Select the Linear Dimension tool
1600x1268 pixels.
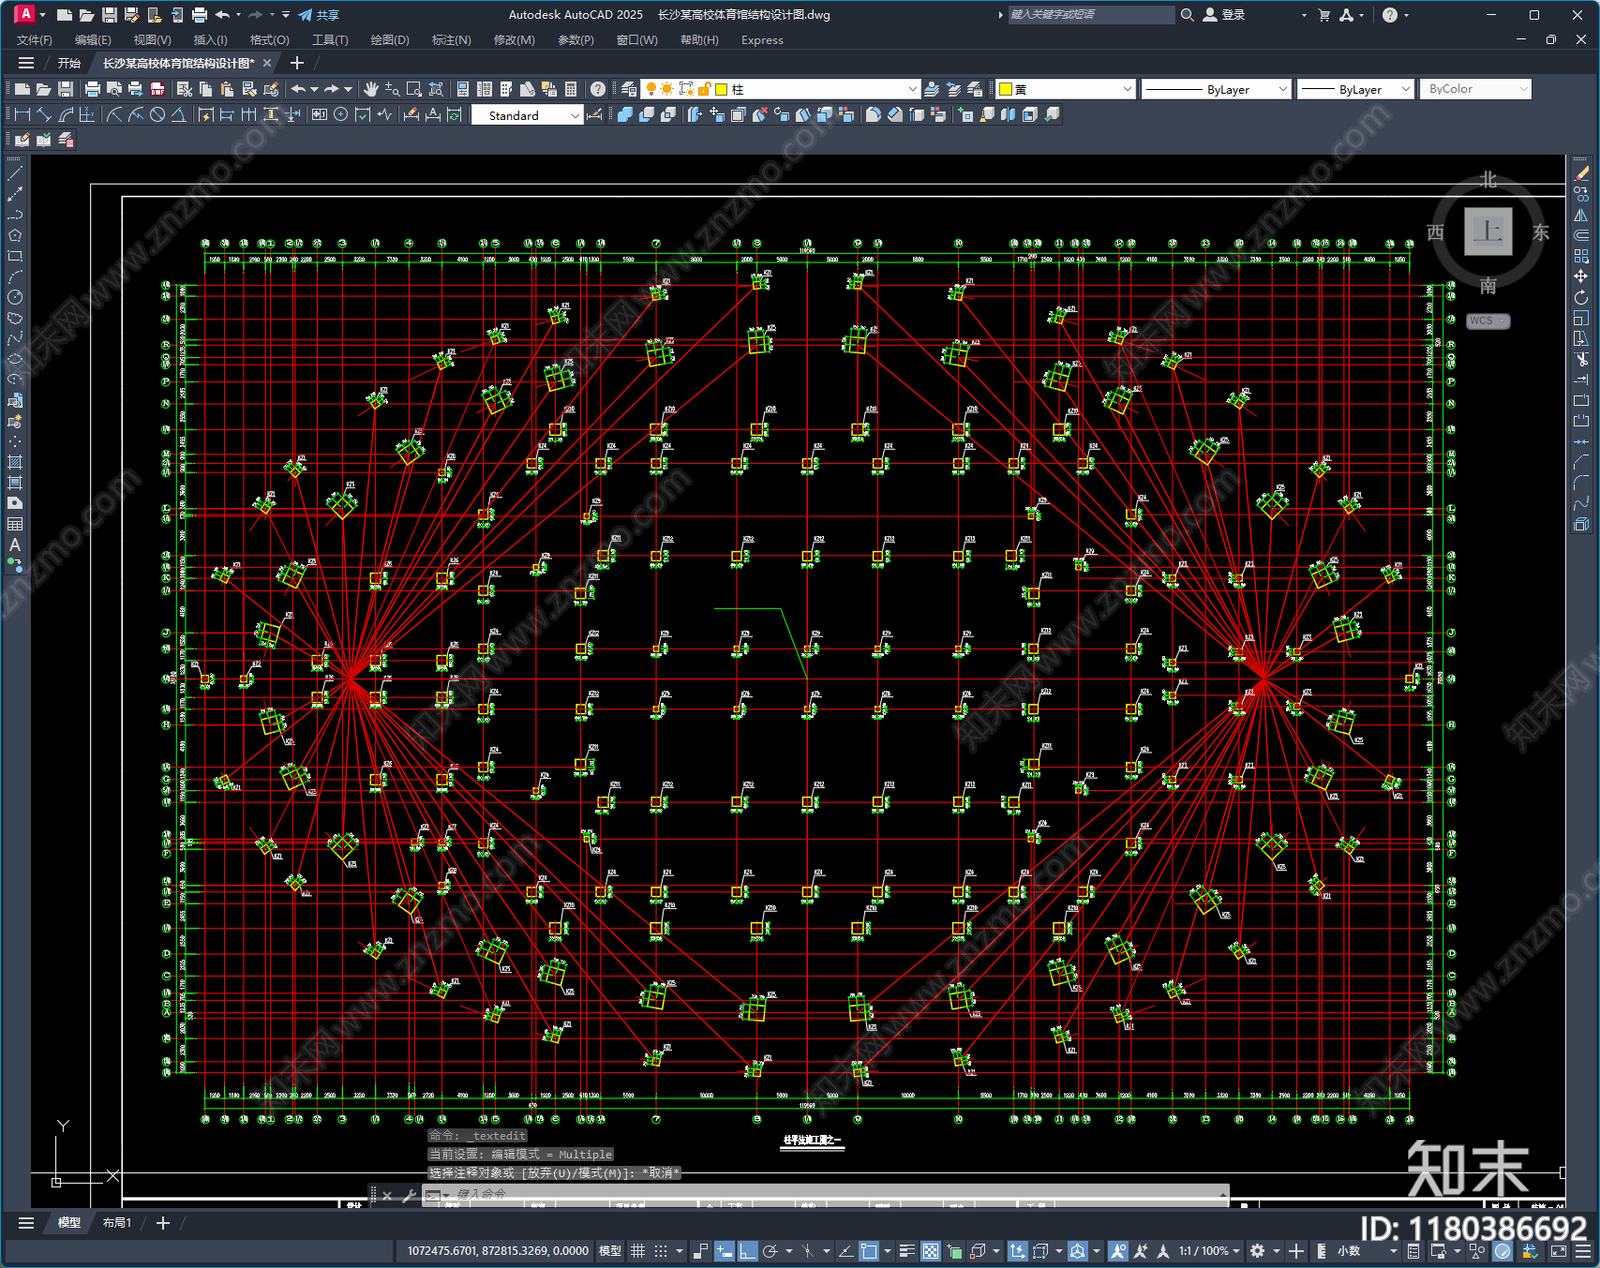pos(22,115)
